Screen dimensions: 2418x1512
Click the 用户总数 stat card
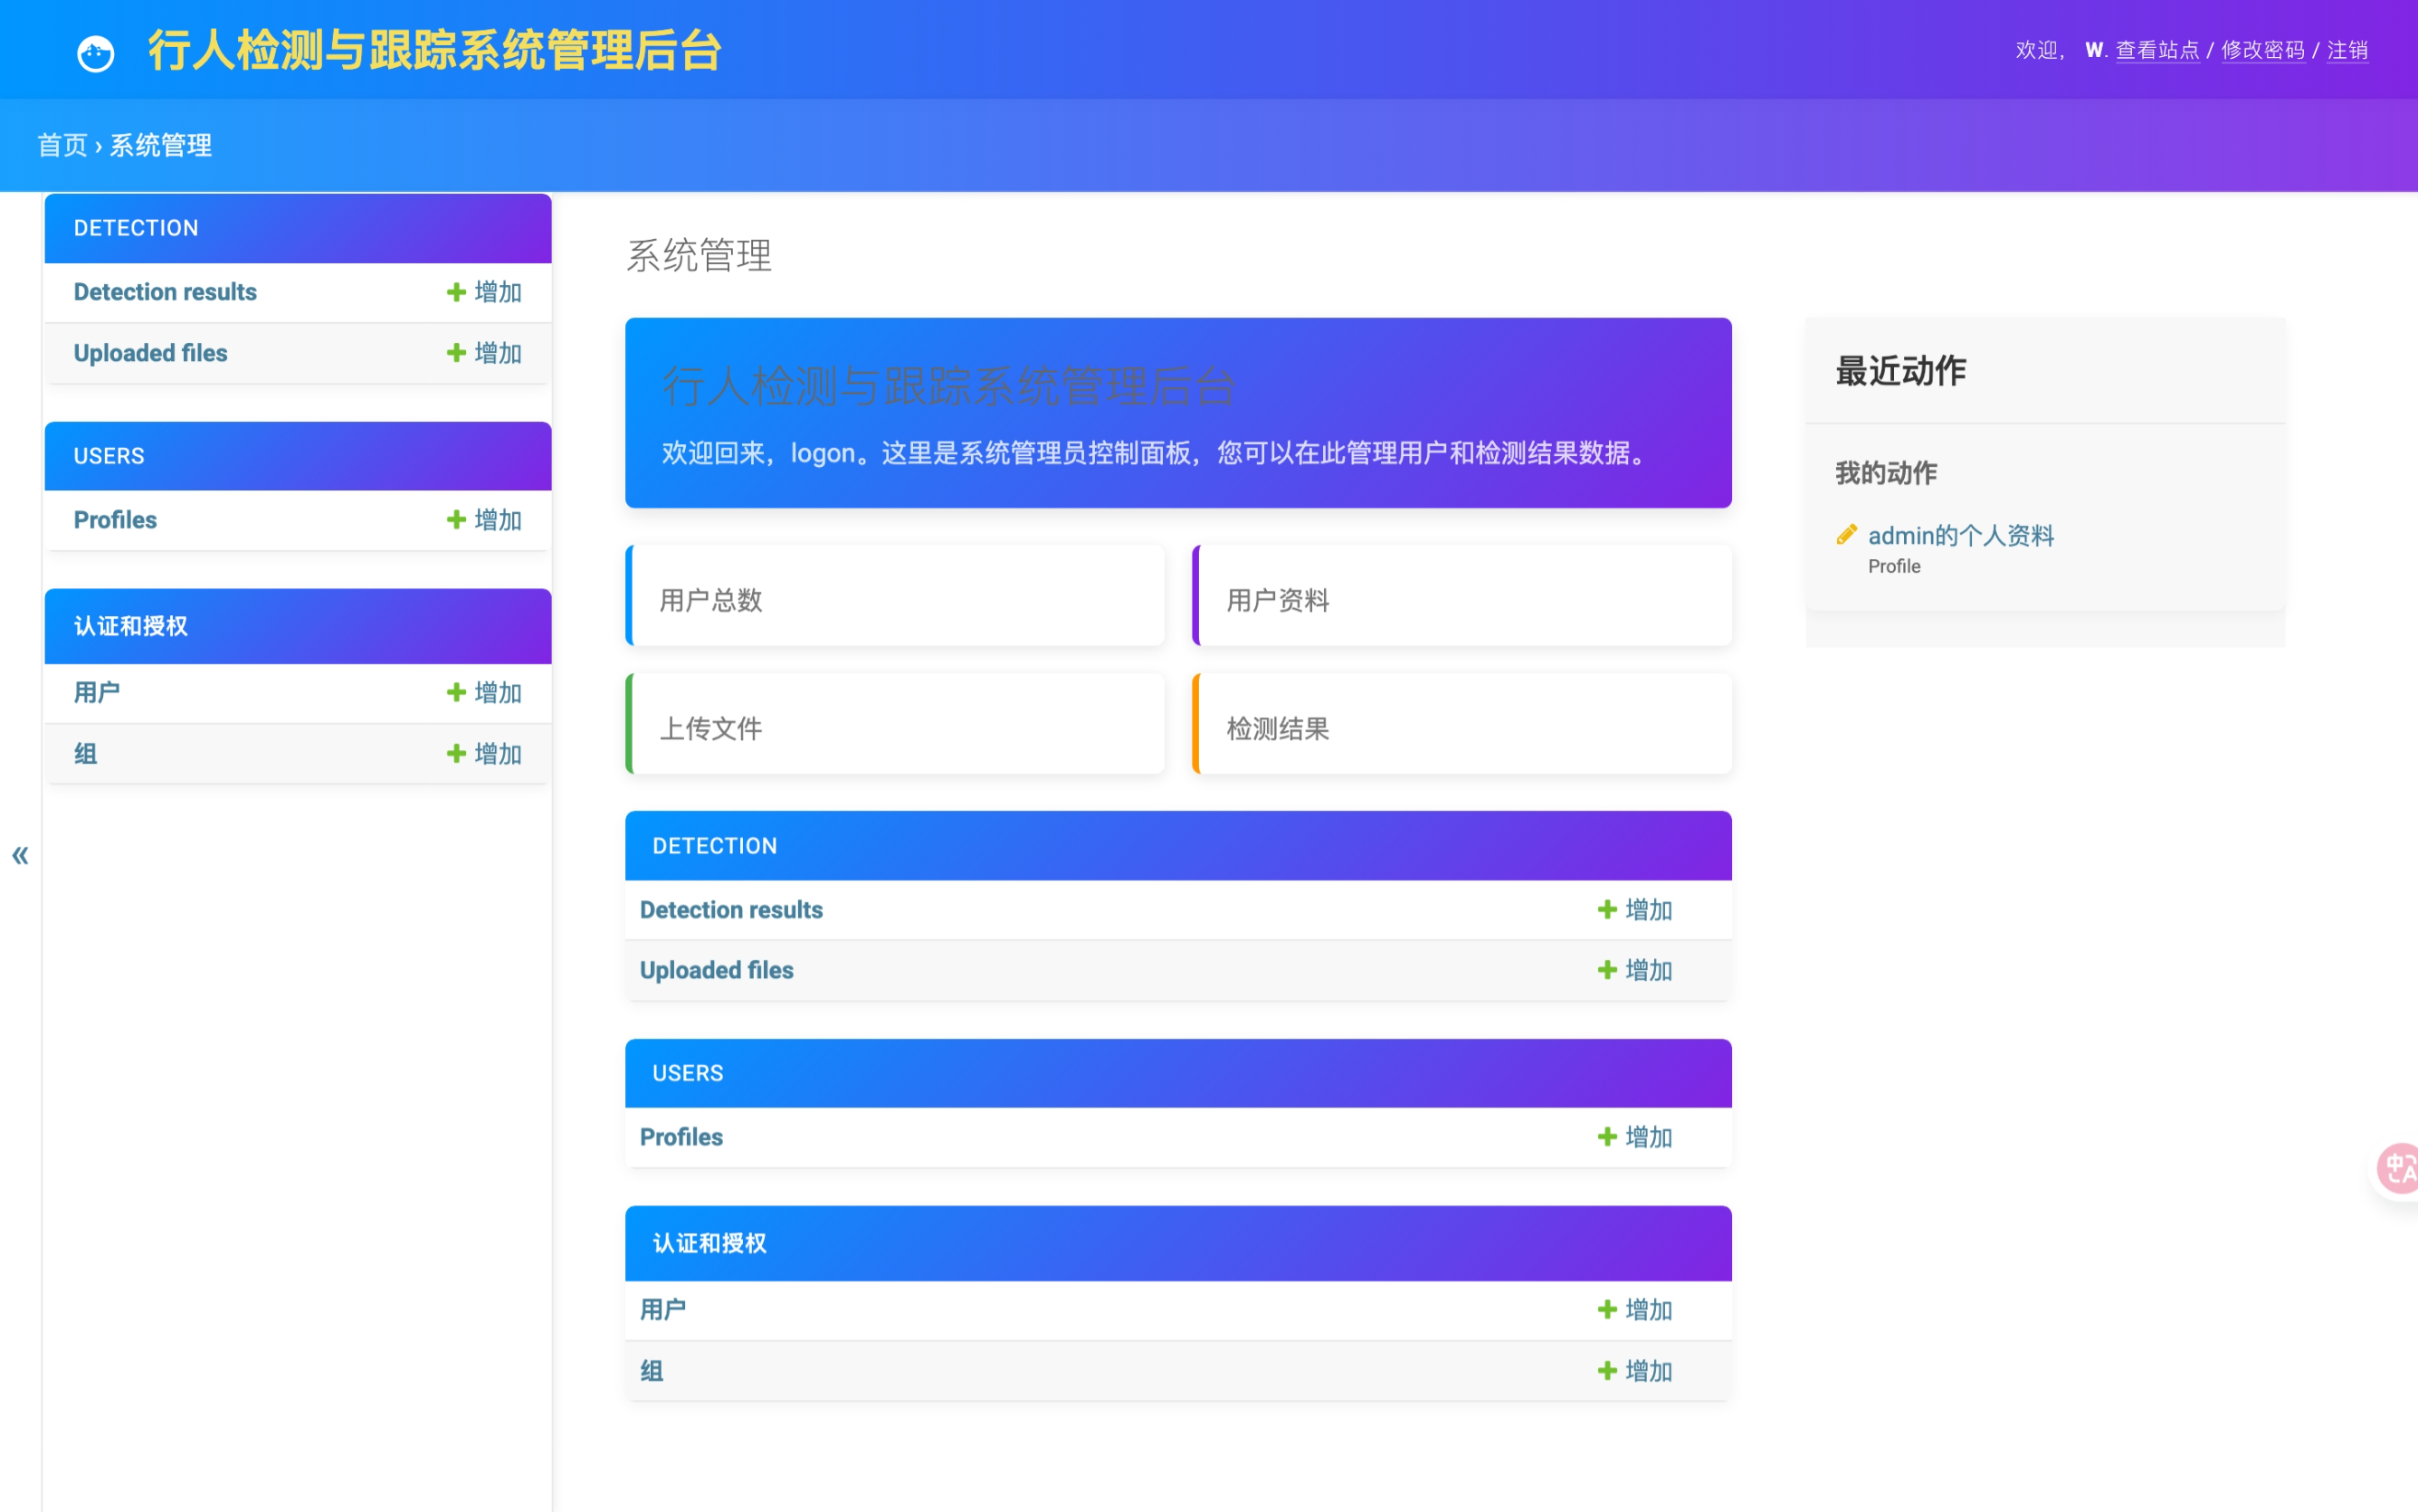895,597
